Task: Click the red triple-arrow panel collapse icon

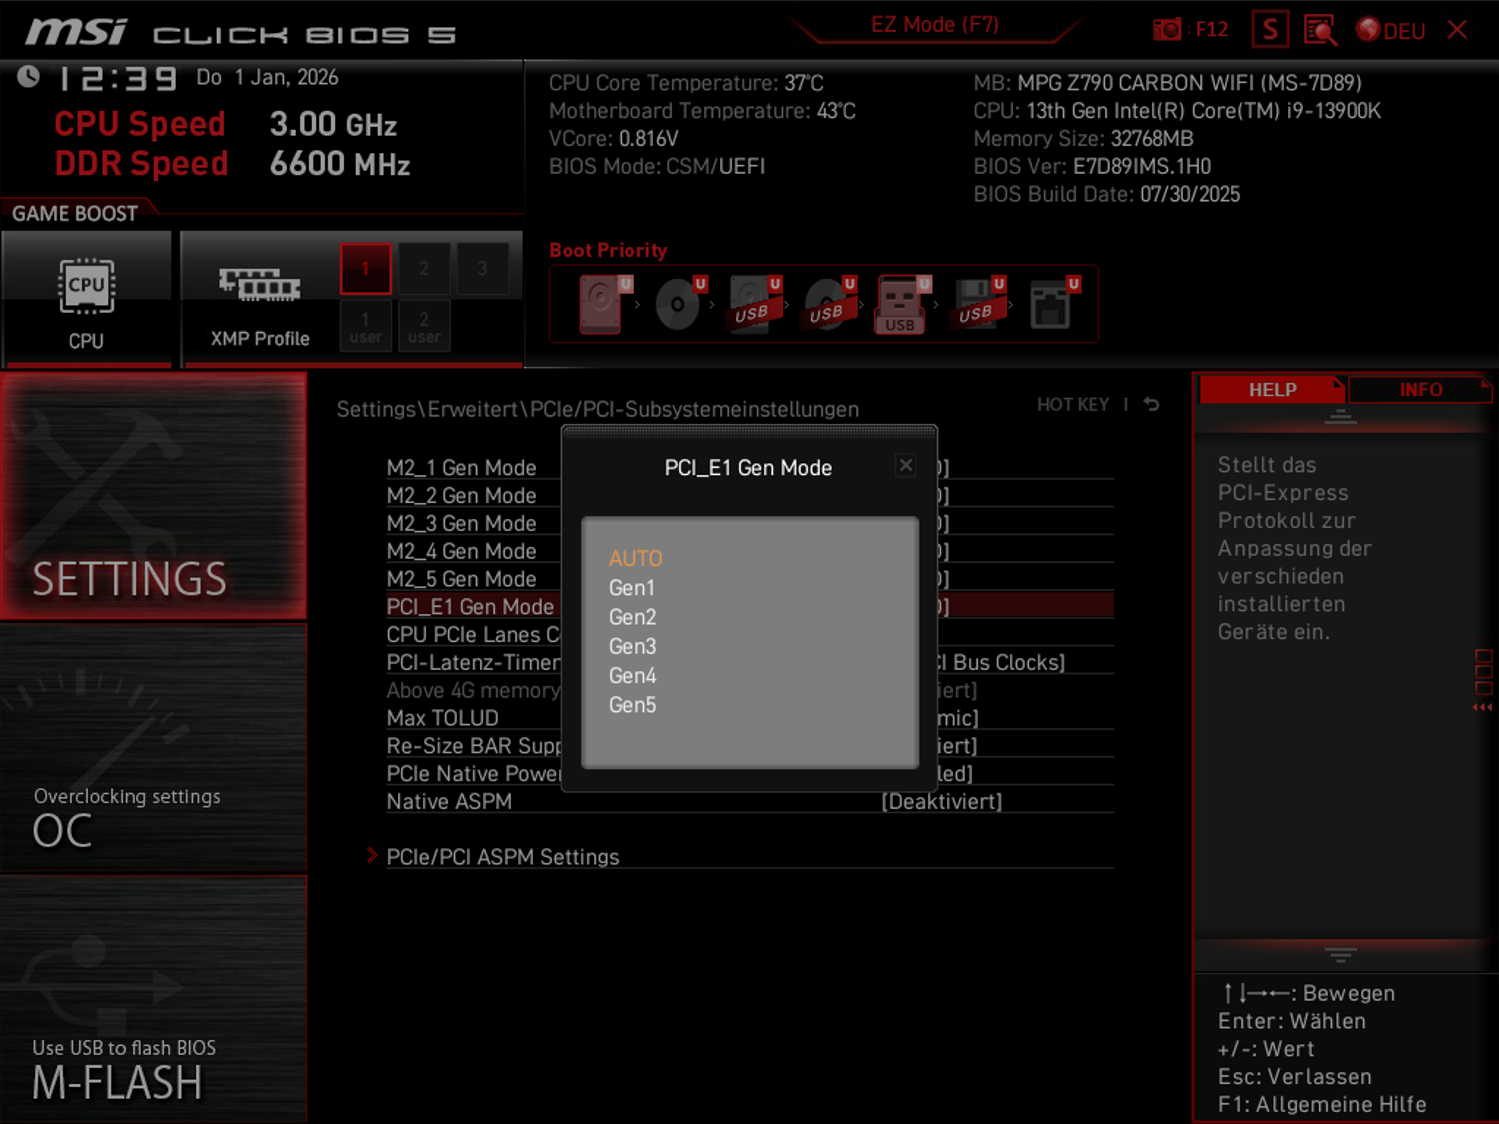Action: pos(1482,707)
